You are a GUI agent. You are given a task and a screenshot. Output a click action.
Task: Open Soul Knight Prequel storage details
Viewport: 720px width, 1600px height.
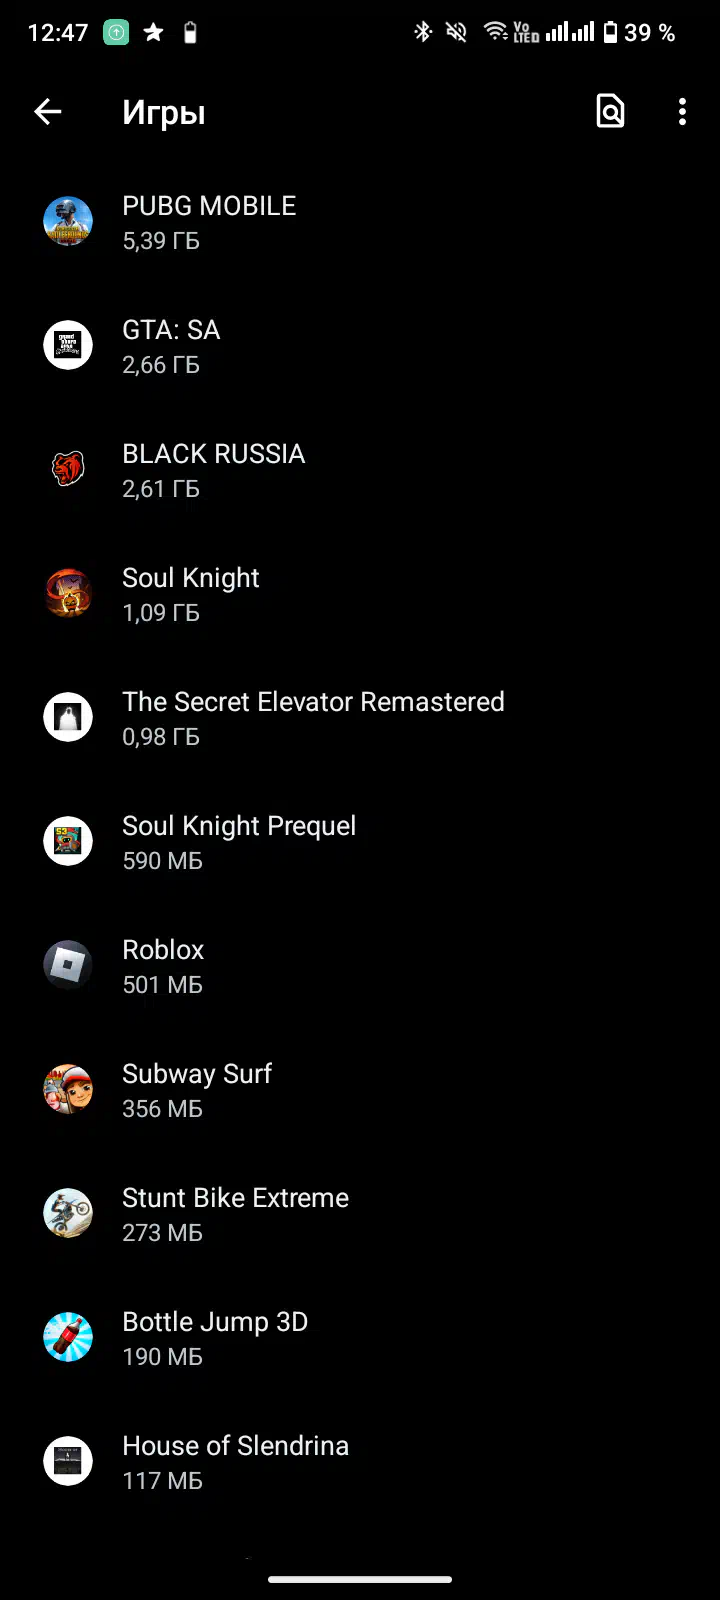(360, 841)
